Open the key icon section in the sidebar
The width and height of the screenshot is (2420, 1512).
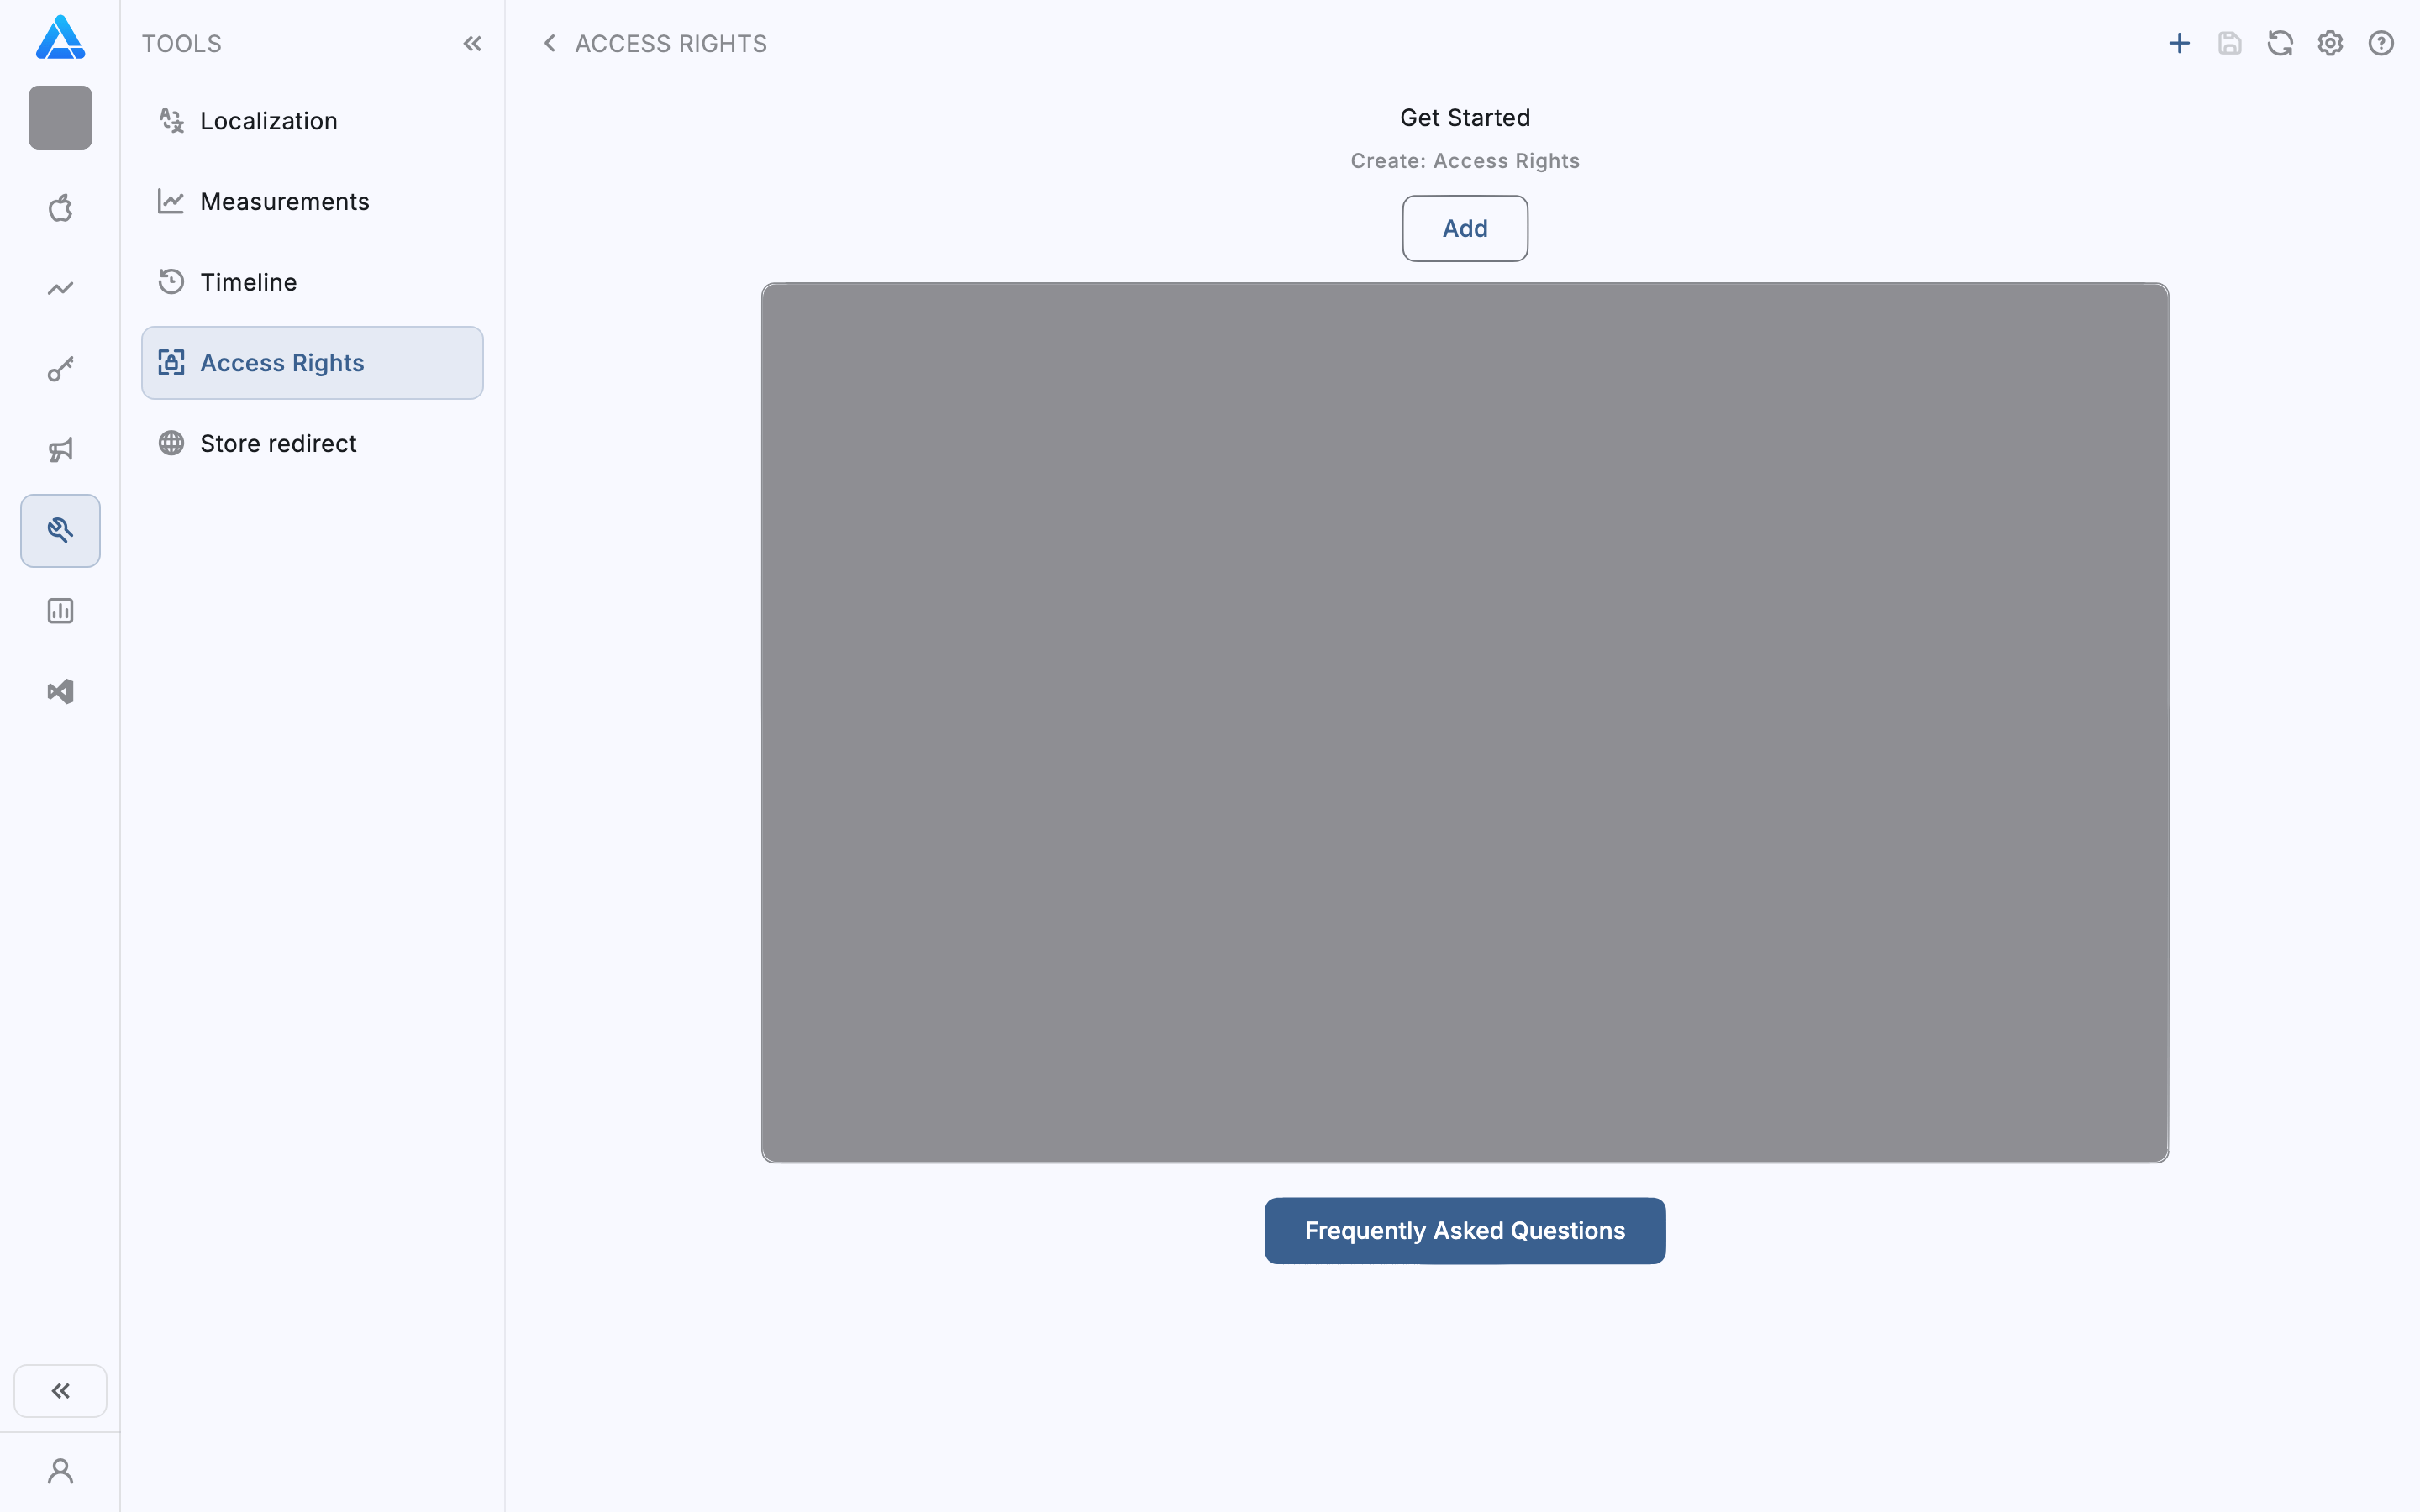pyautogui.click(x=60, y=369)
